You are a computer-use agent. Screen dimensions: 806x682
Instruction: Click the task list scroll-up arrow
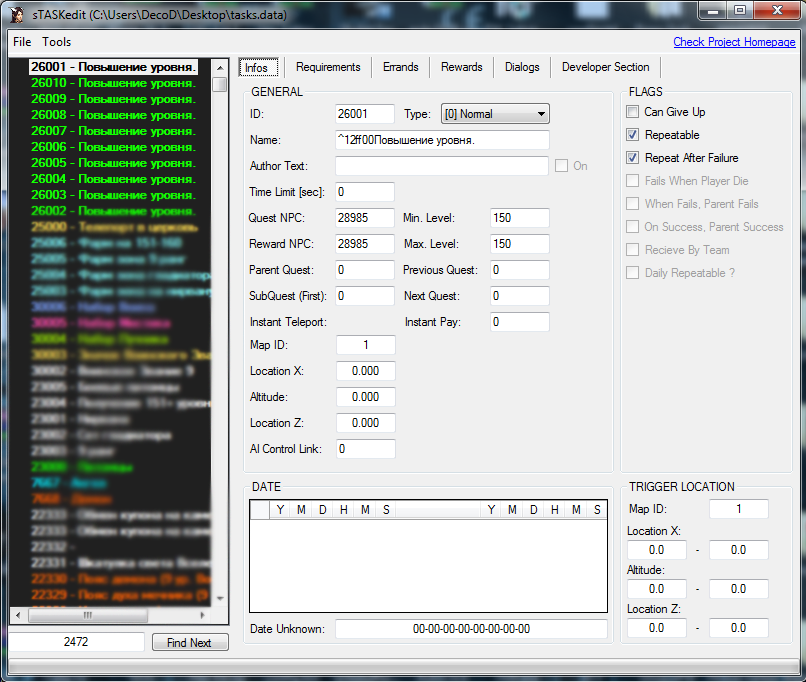click(x=220, y=66)
